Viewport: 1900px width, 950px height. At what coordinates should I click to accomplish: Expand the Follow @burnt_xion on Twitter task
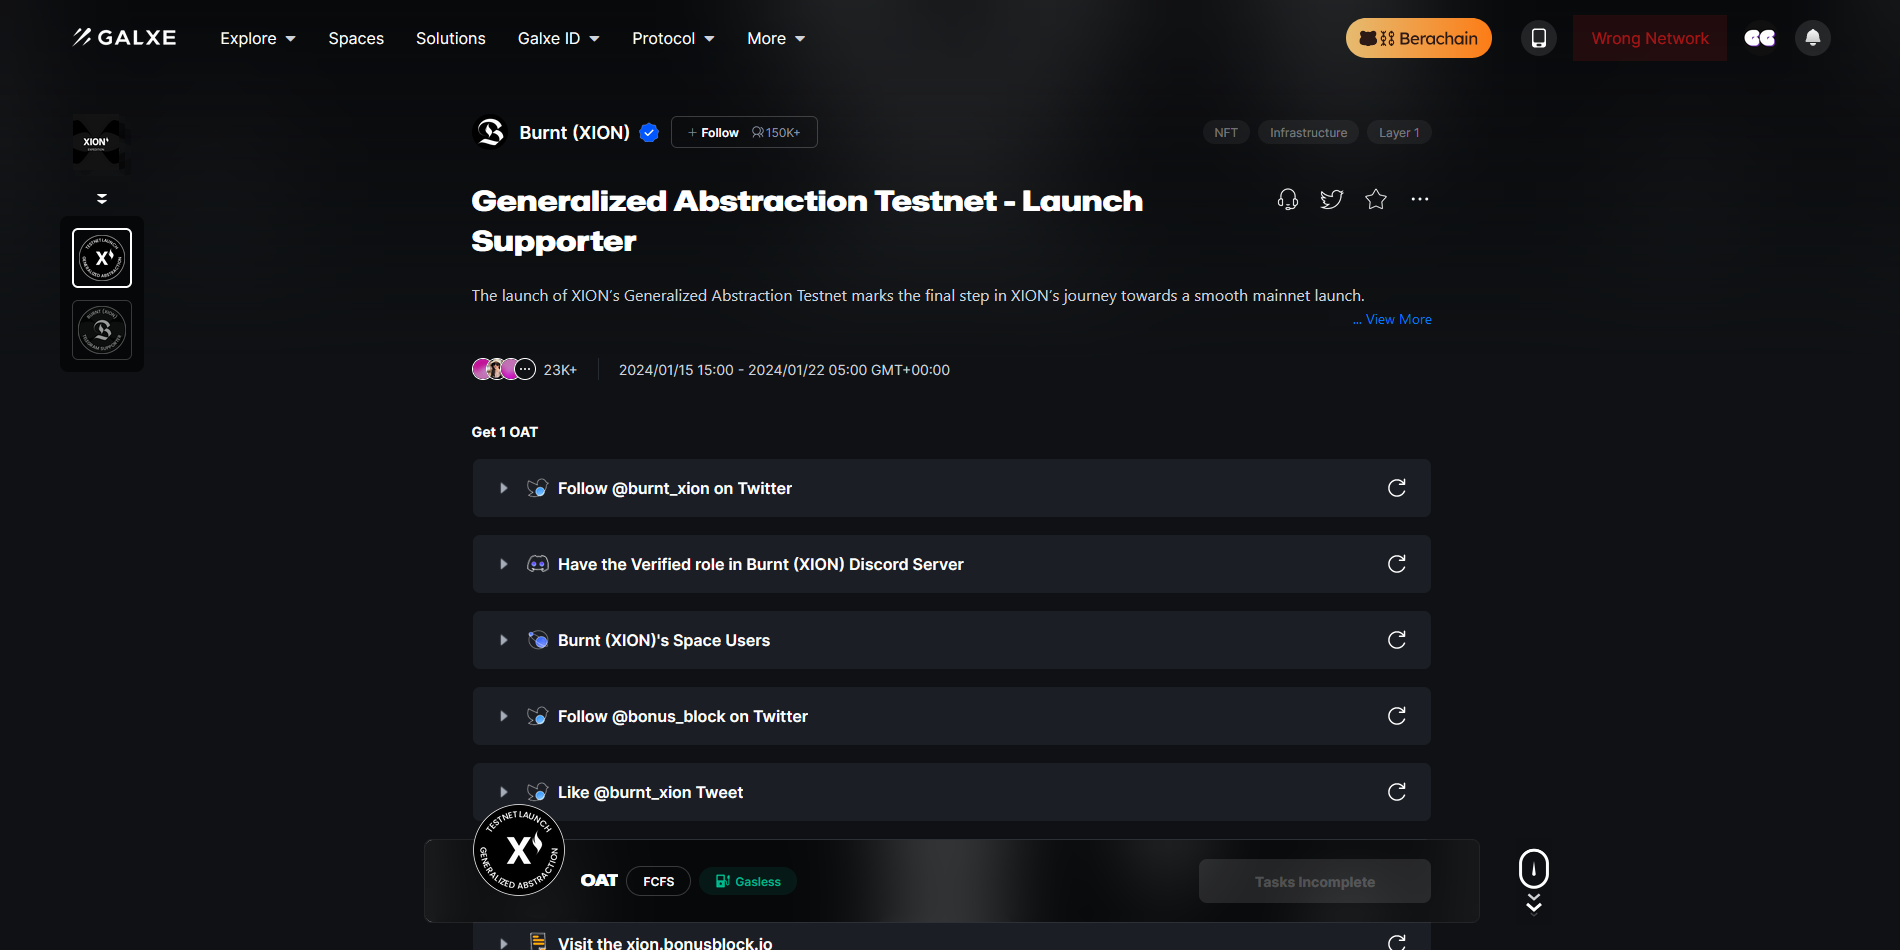(504, 488)
